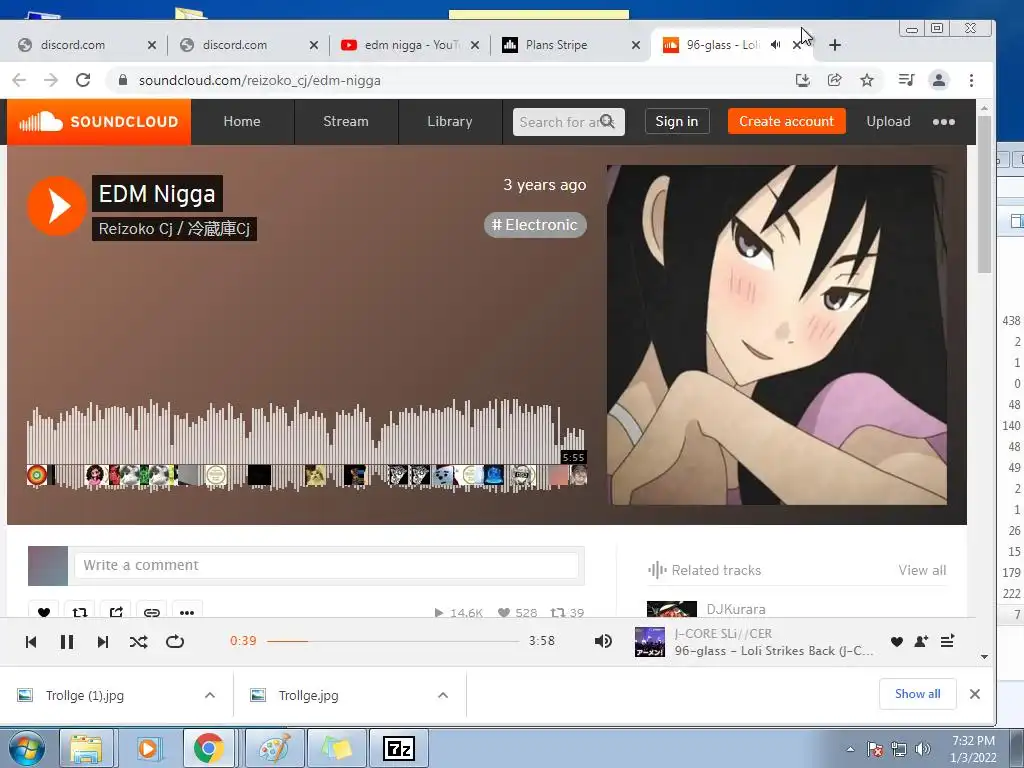Click the page vertical scrollbar

tap(984, 195)
